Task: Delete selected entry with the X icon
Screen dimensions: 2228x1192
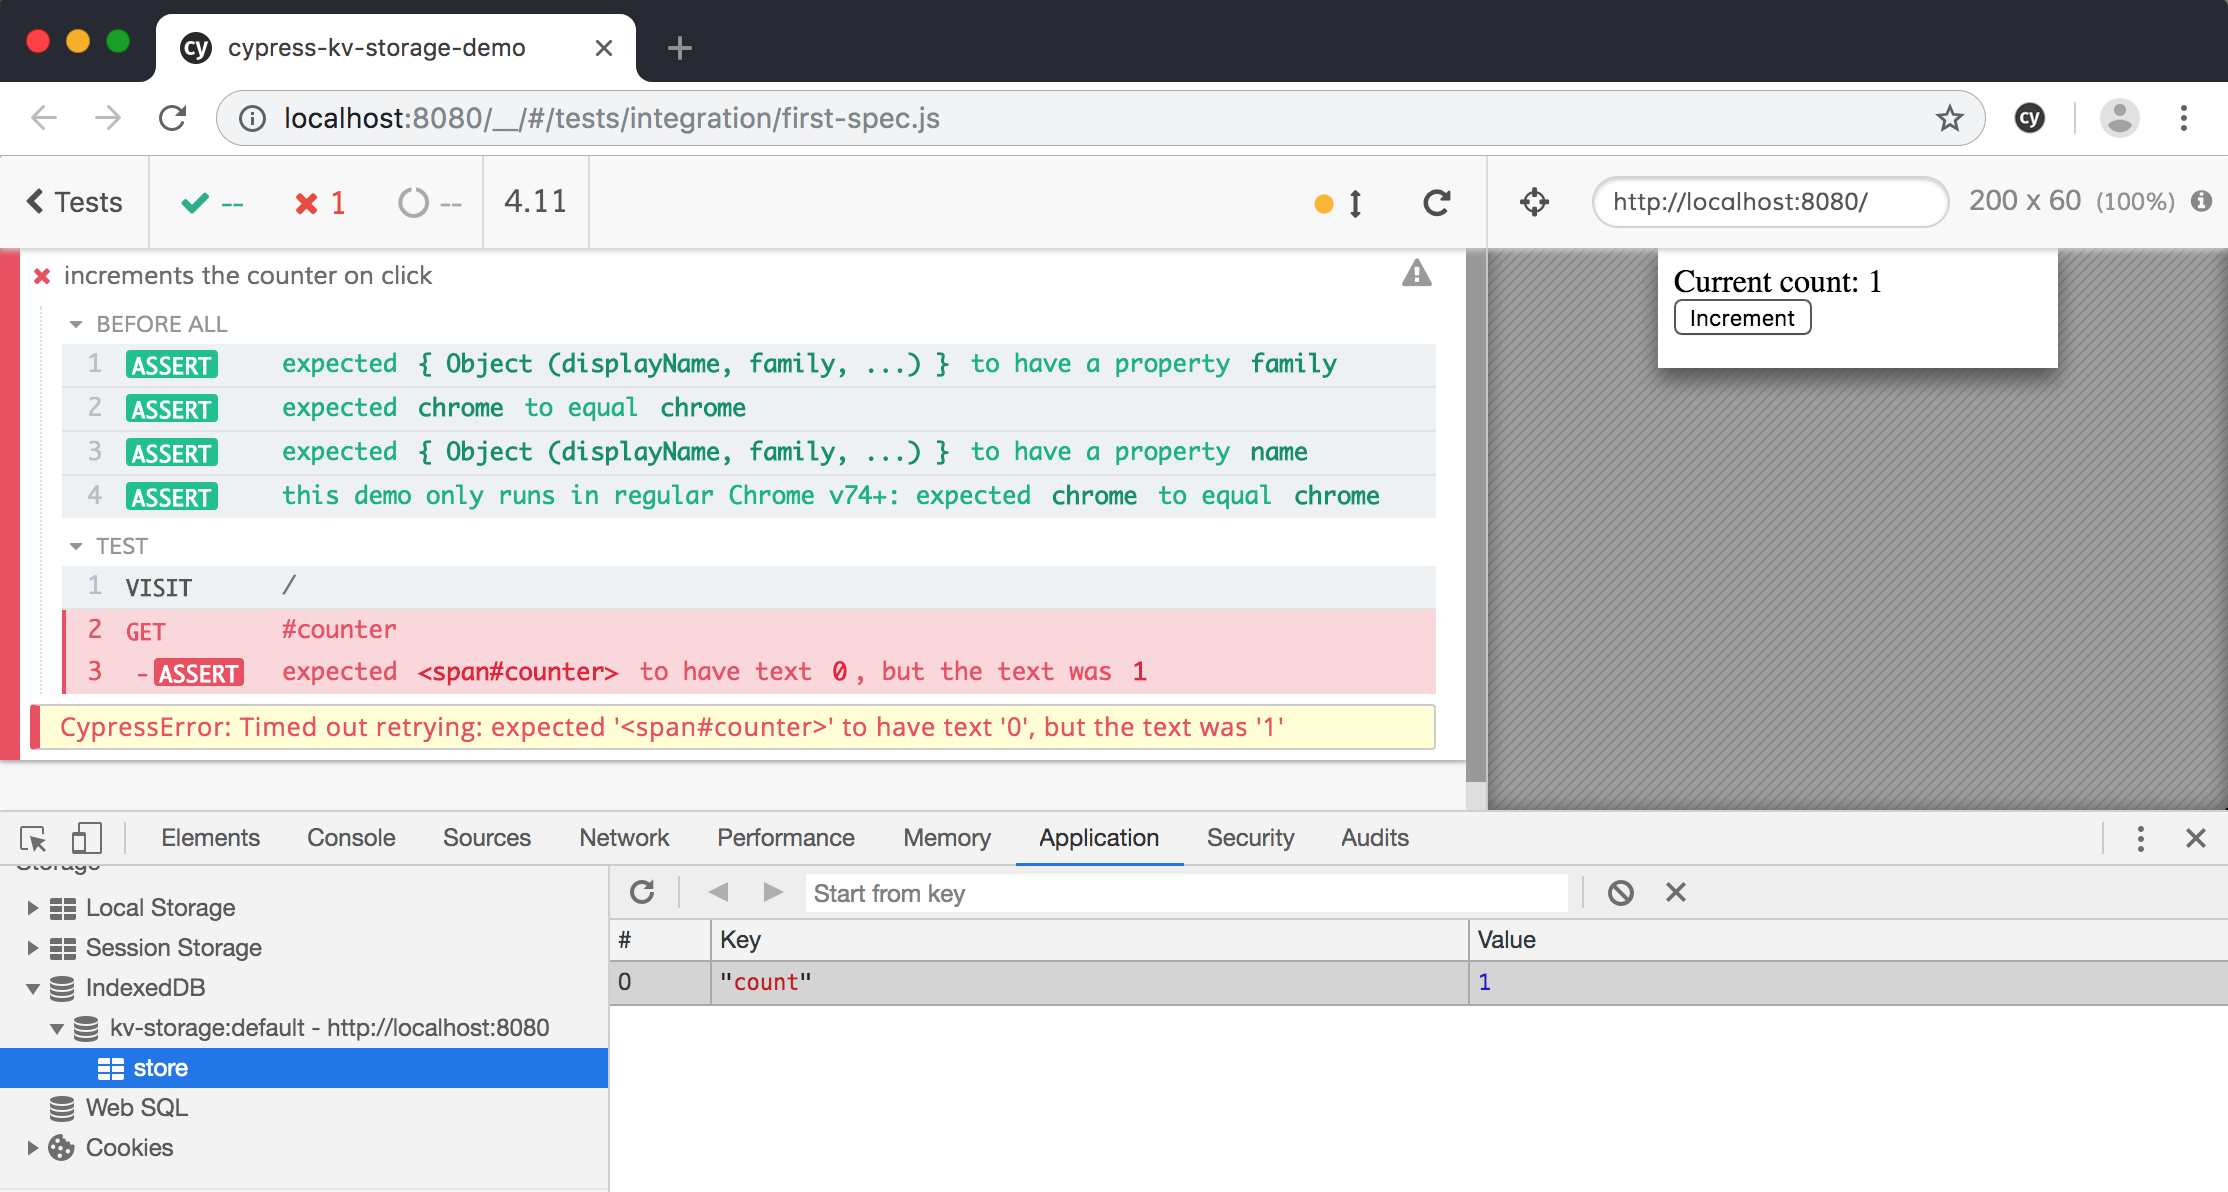Action: click(1676, 892)
